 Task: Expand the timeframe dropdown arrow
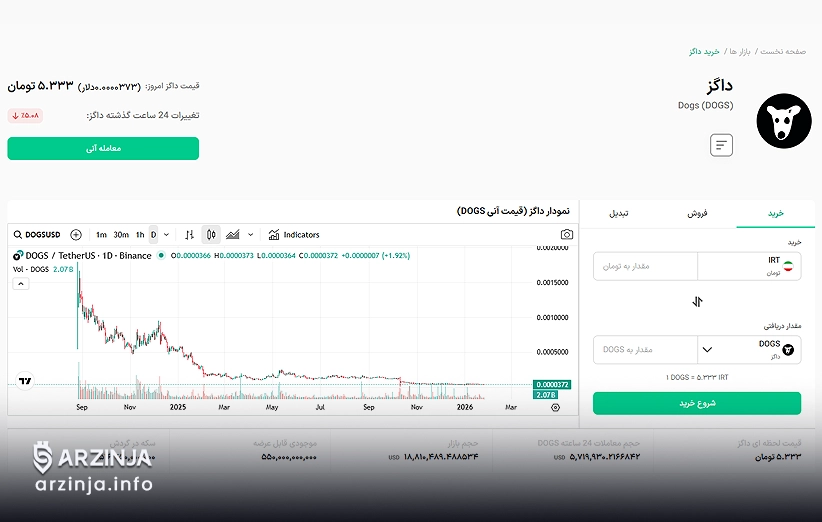[165, 235]
